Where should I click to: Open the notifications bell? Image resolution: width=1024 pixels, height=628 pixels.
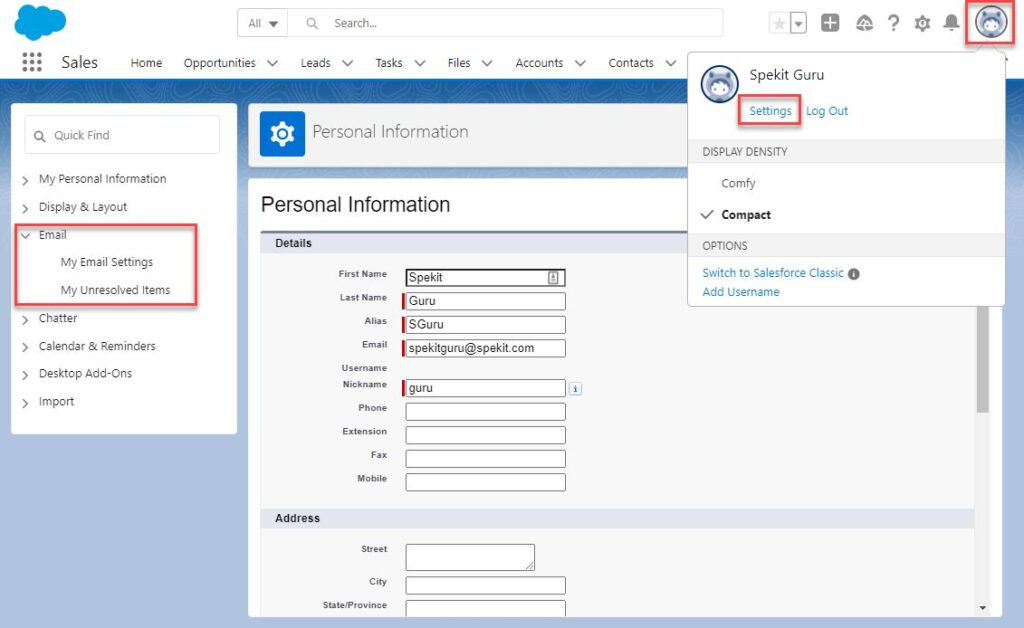pos(952,24)
